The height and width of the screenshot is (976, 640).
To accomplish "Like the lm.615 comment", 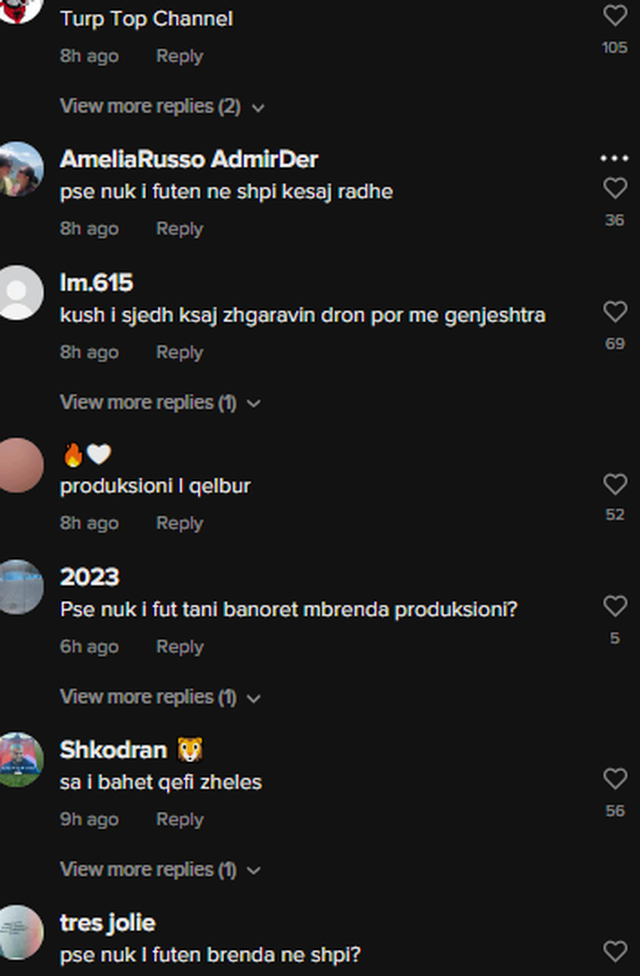I will (614, 311).
